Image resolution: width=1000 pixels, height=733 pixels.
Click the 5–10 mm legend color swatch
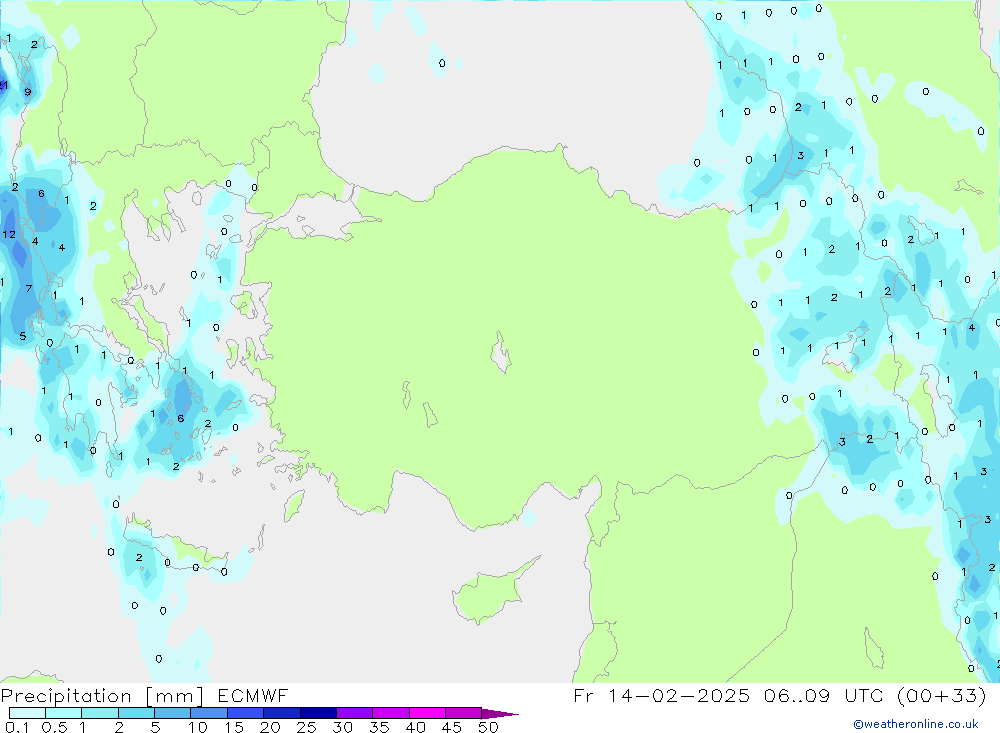(x=173, y=713)
